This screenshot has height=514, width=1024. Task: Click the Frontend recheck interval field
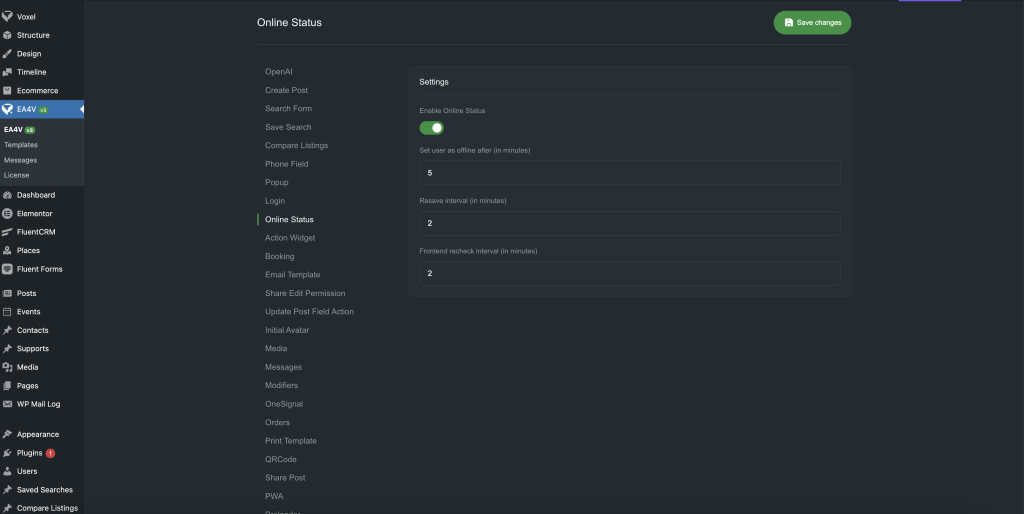tap(629, 273)
